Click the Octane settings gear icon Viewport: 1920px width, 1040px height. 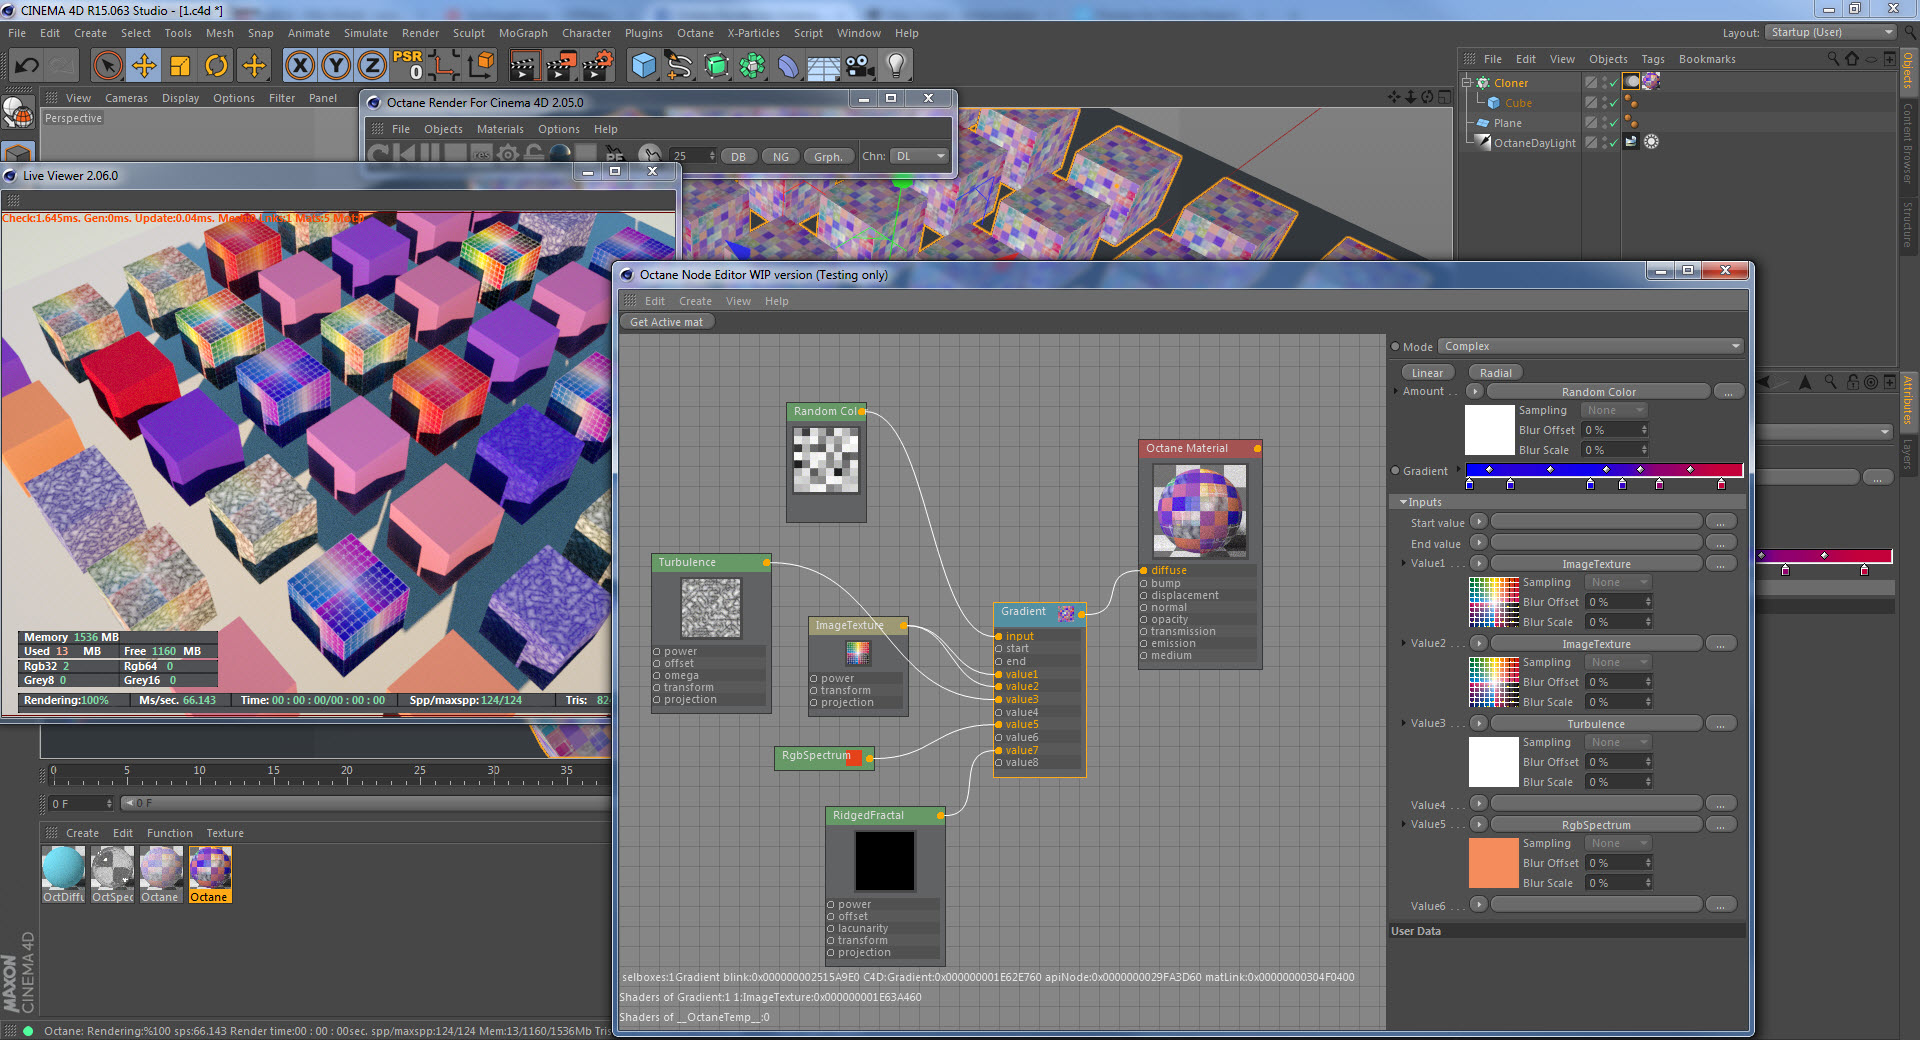[508, 155]
